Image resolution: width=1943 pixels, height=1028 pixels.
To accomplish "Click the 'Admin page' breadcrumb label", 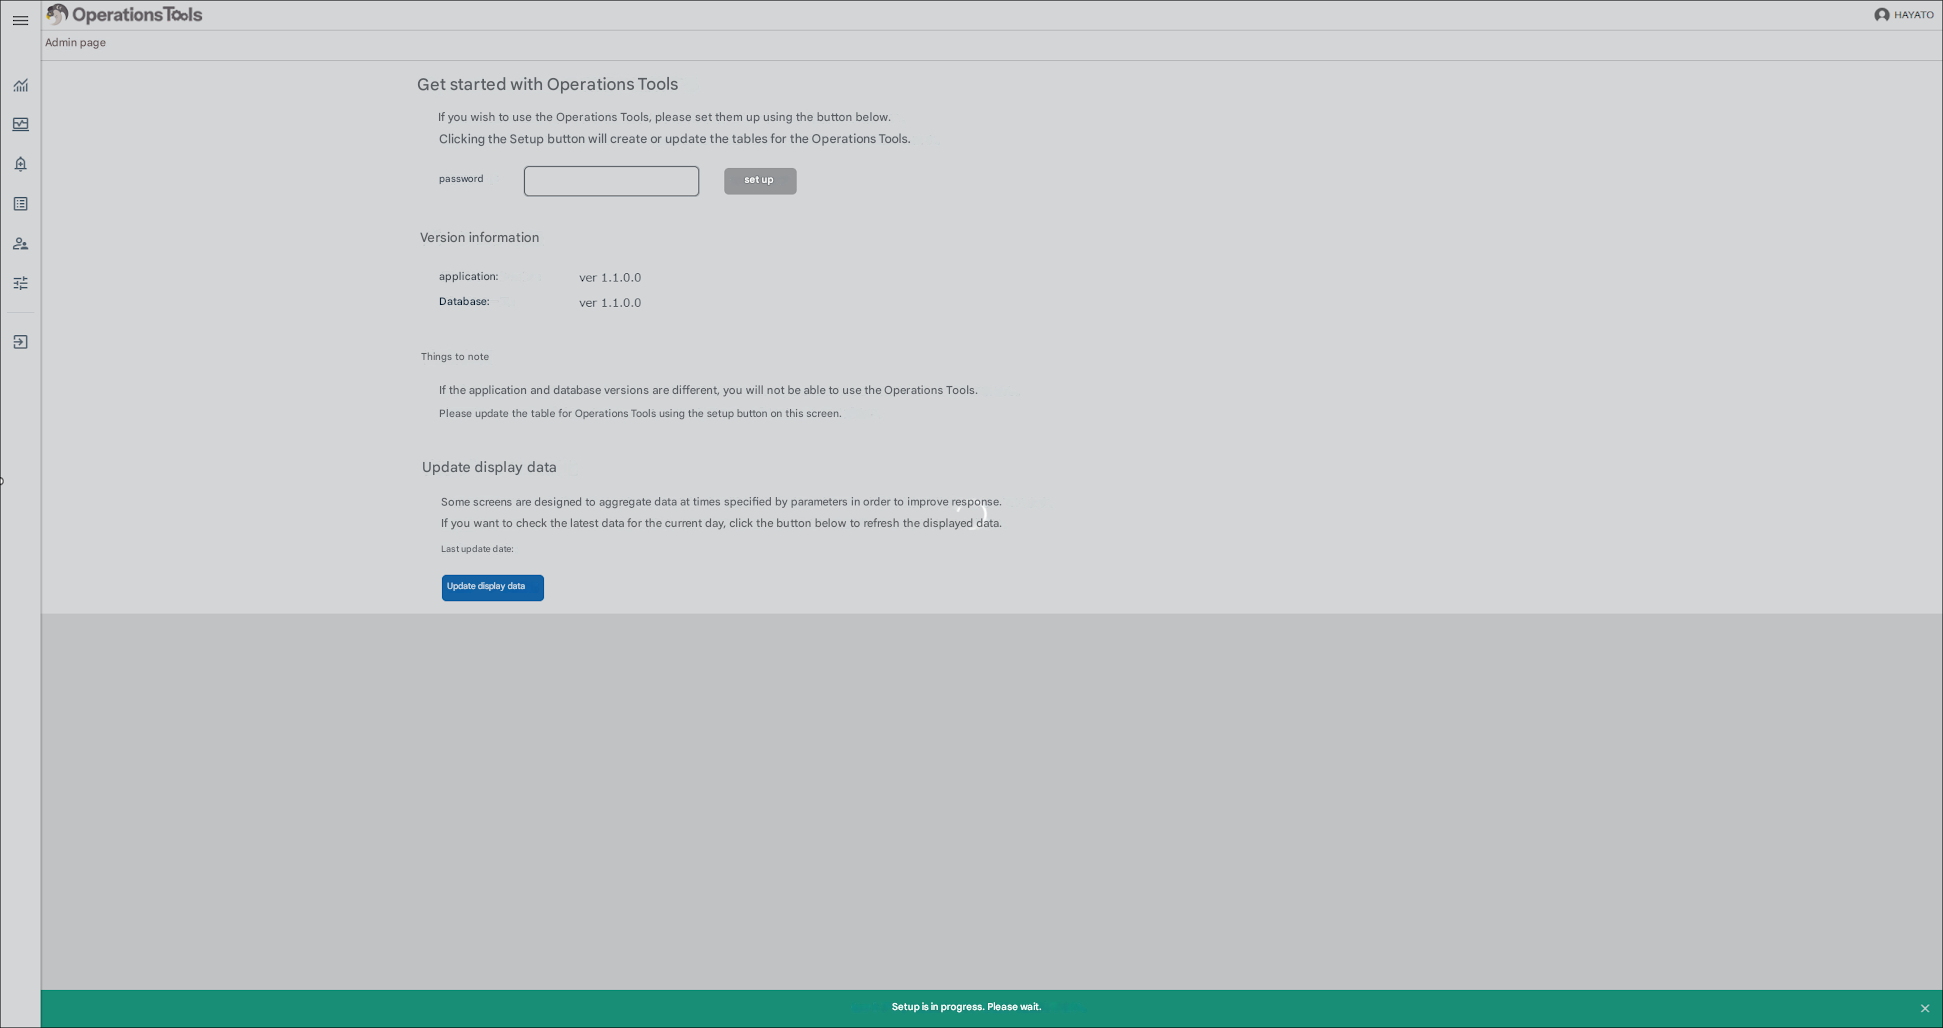I will 75,43.
